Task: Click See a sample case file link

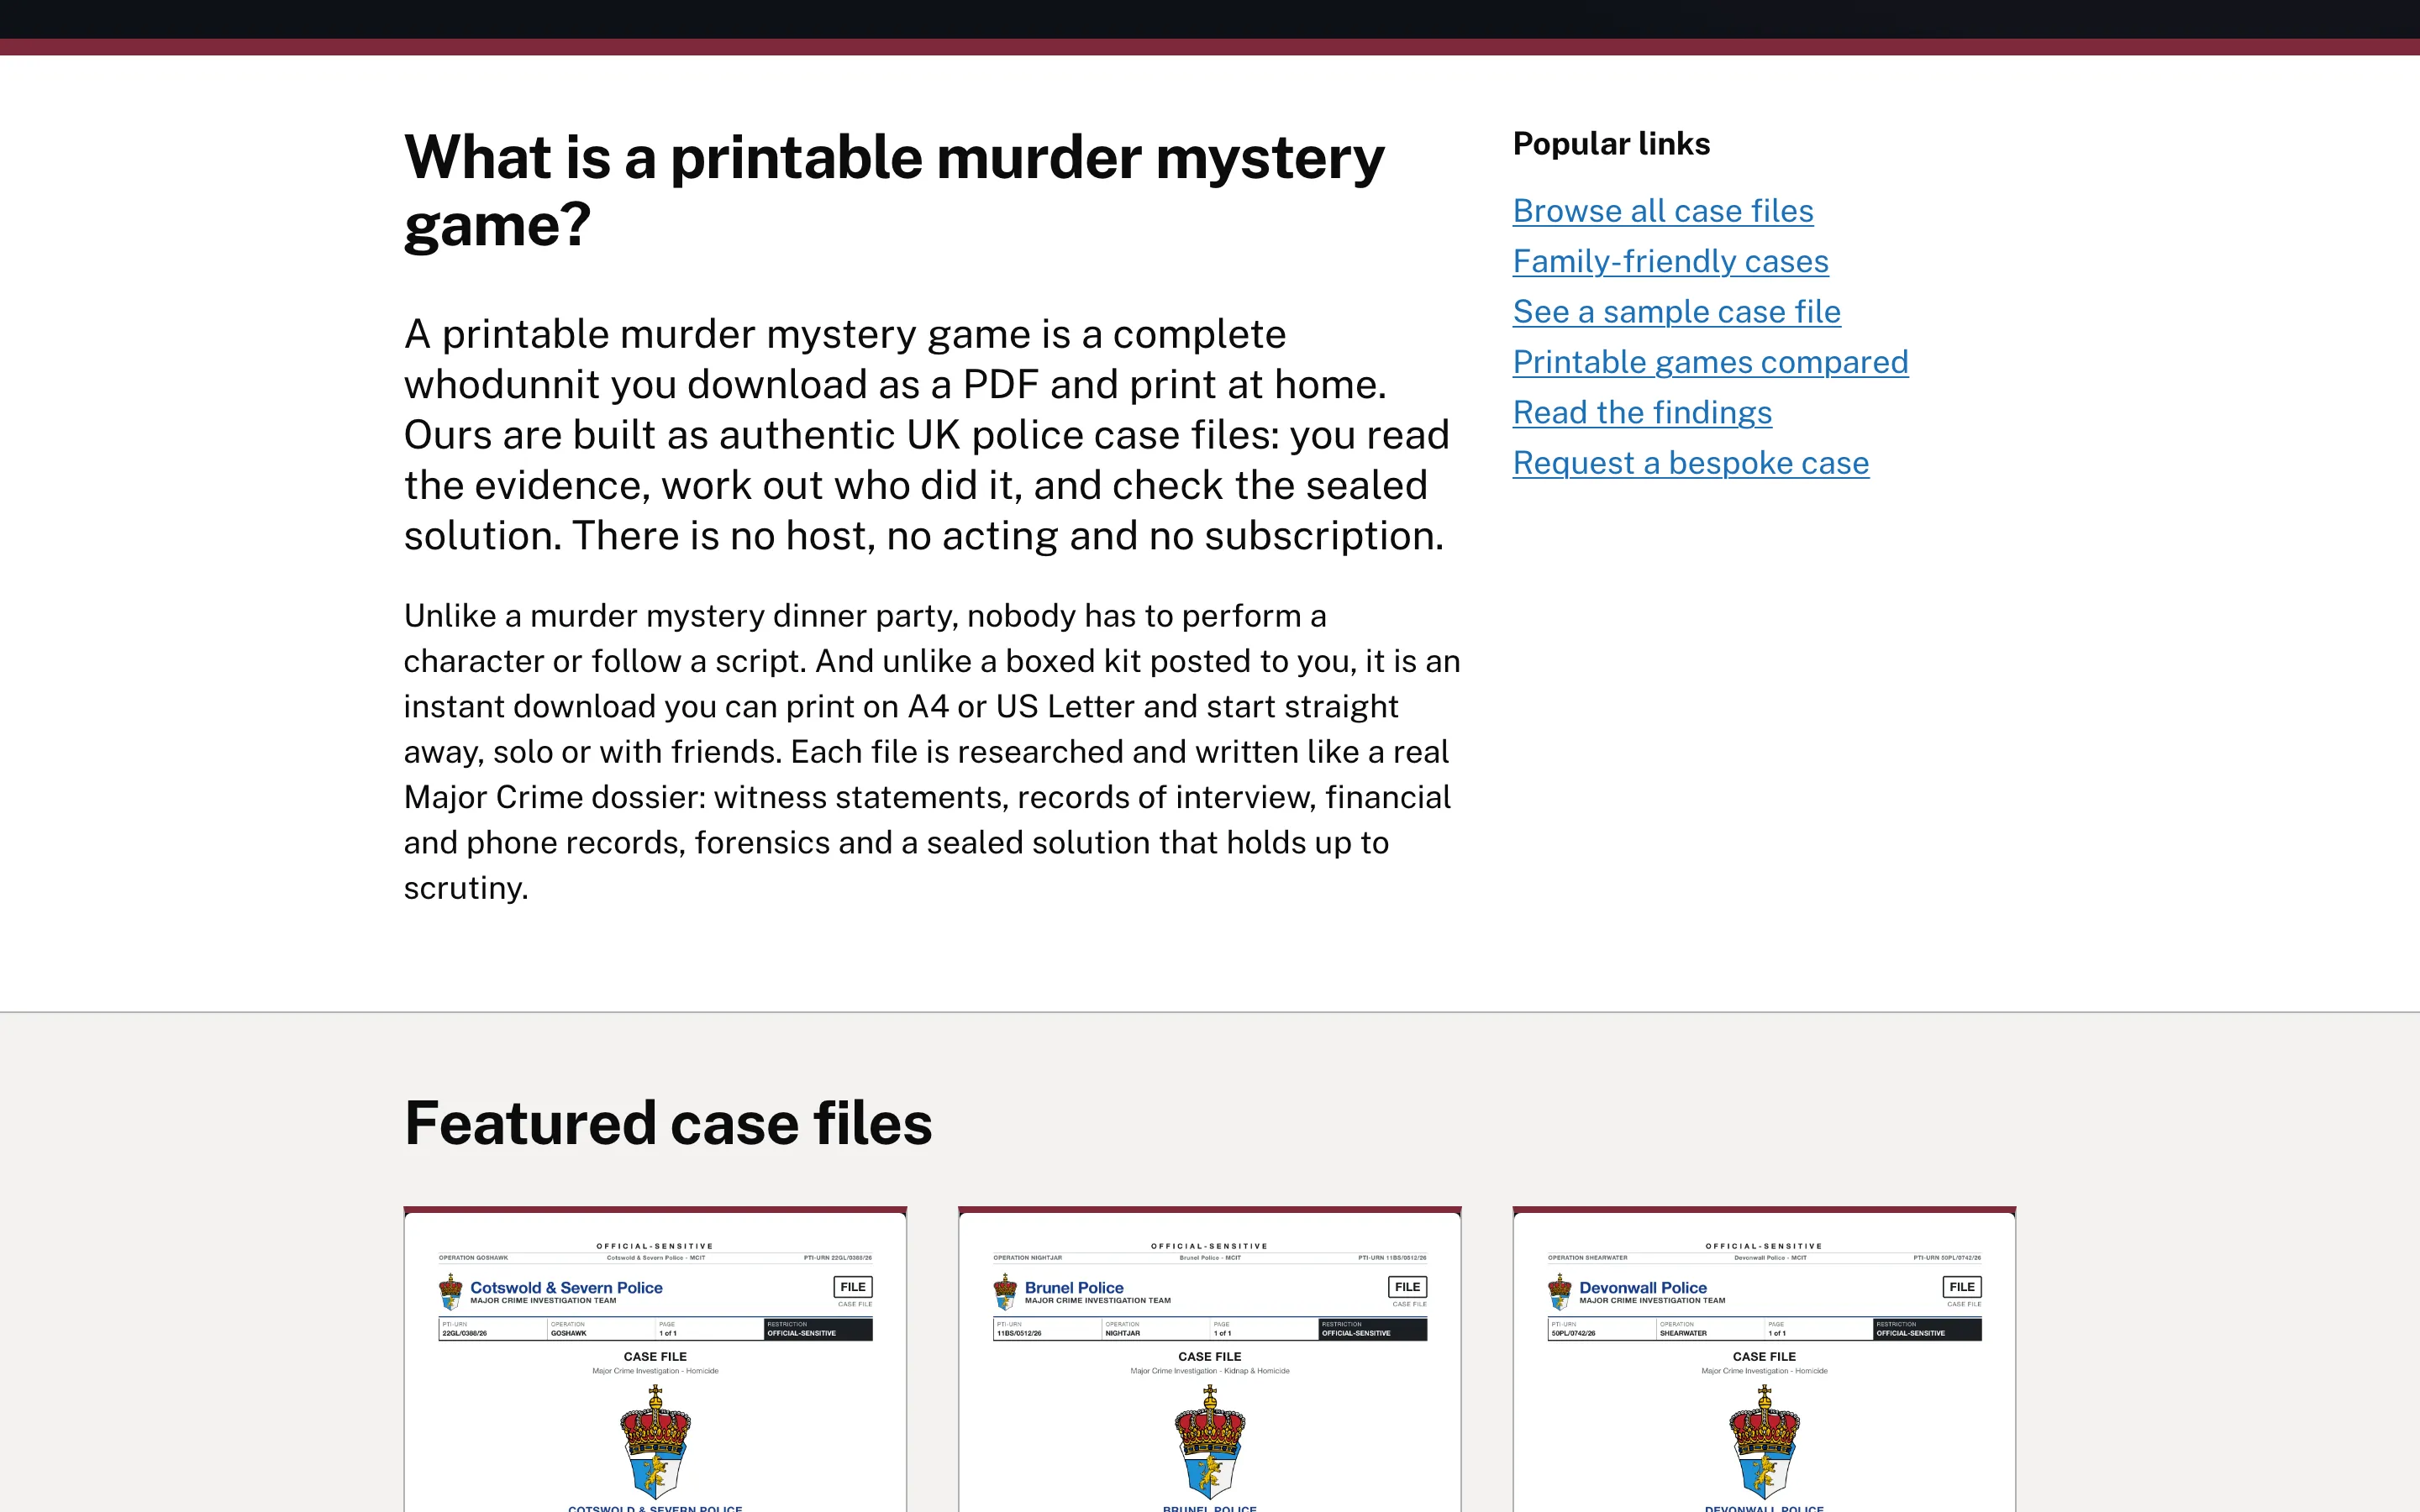Action: [1676, 312]
